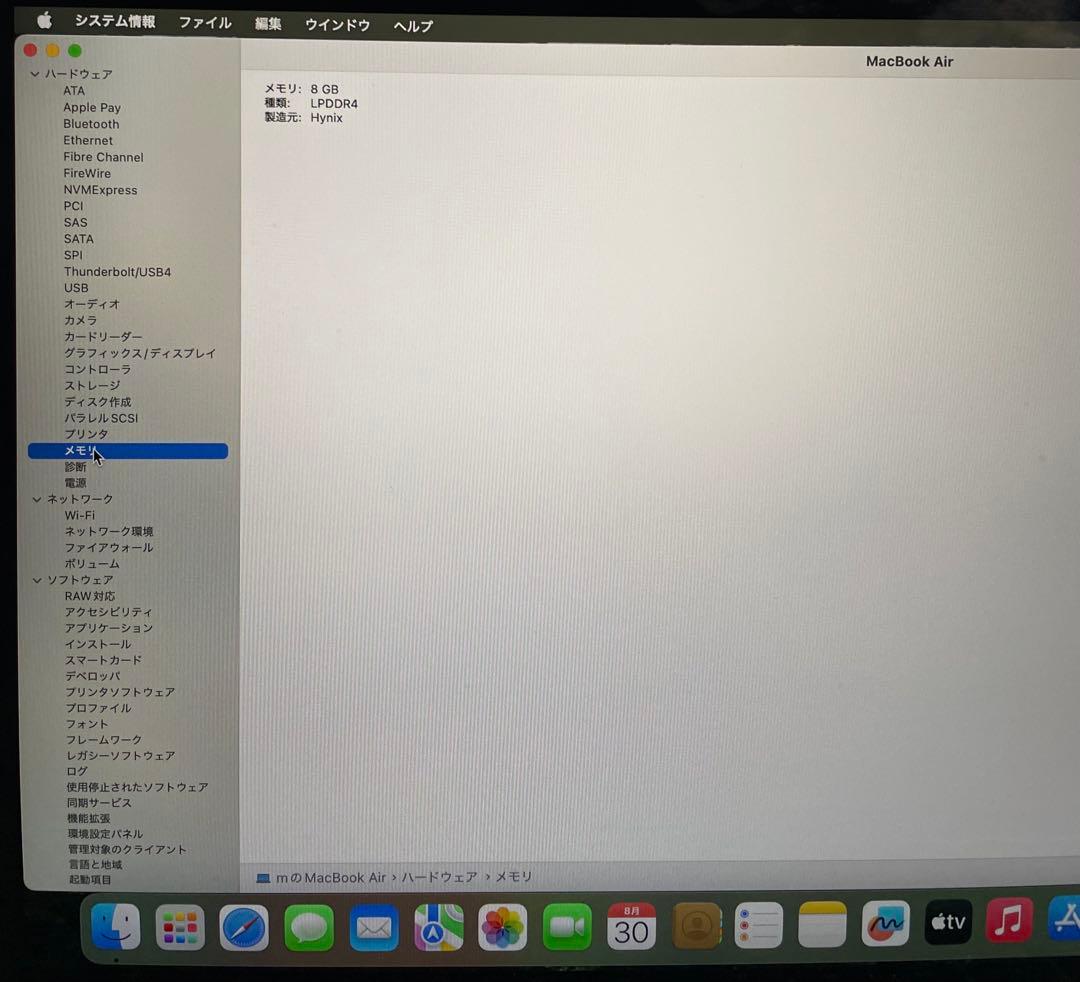Select Wi-Fi in the sidebar
This screenshot has height=982, width=1080.
tap(80, 515)
